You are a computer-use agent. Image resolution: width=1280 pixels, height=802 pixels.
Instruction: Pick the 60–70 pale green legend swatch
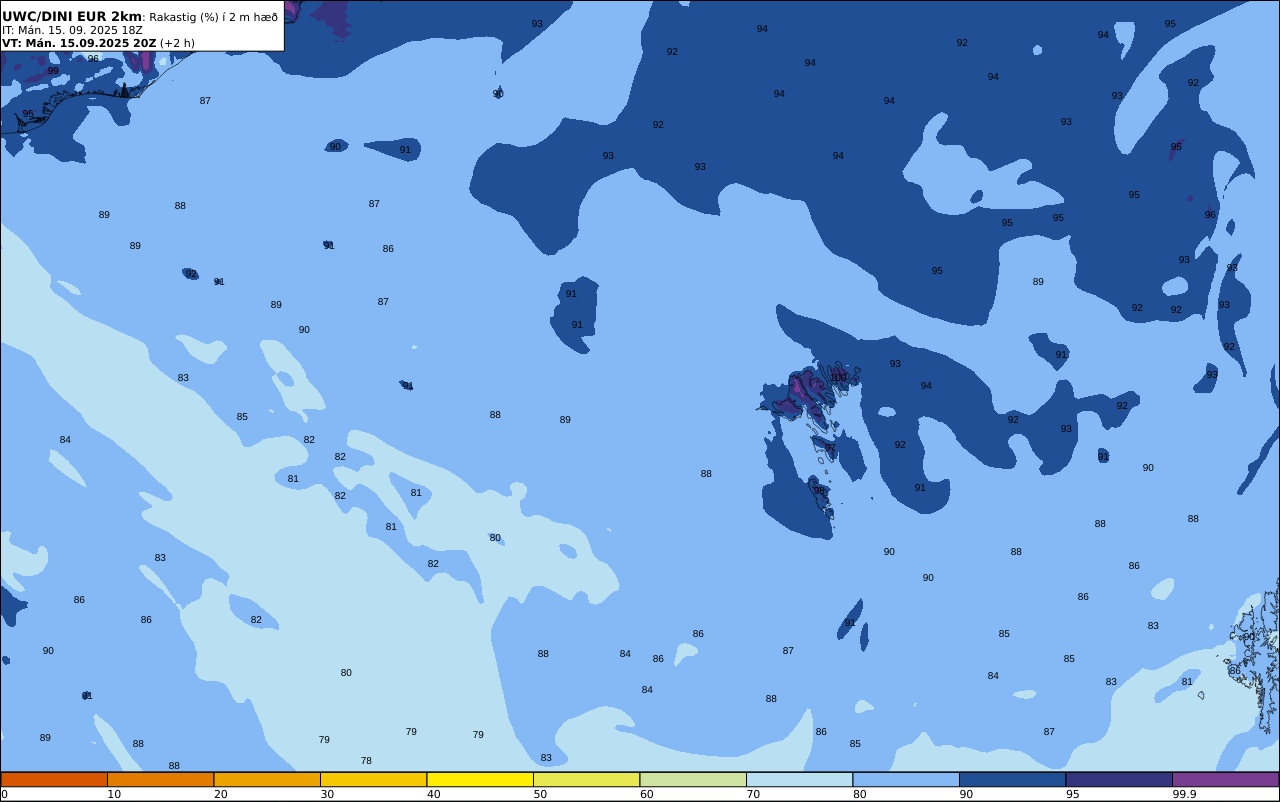pos(693,779)
